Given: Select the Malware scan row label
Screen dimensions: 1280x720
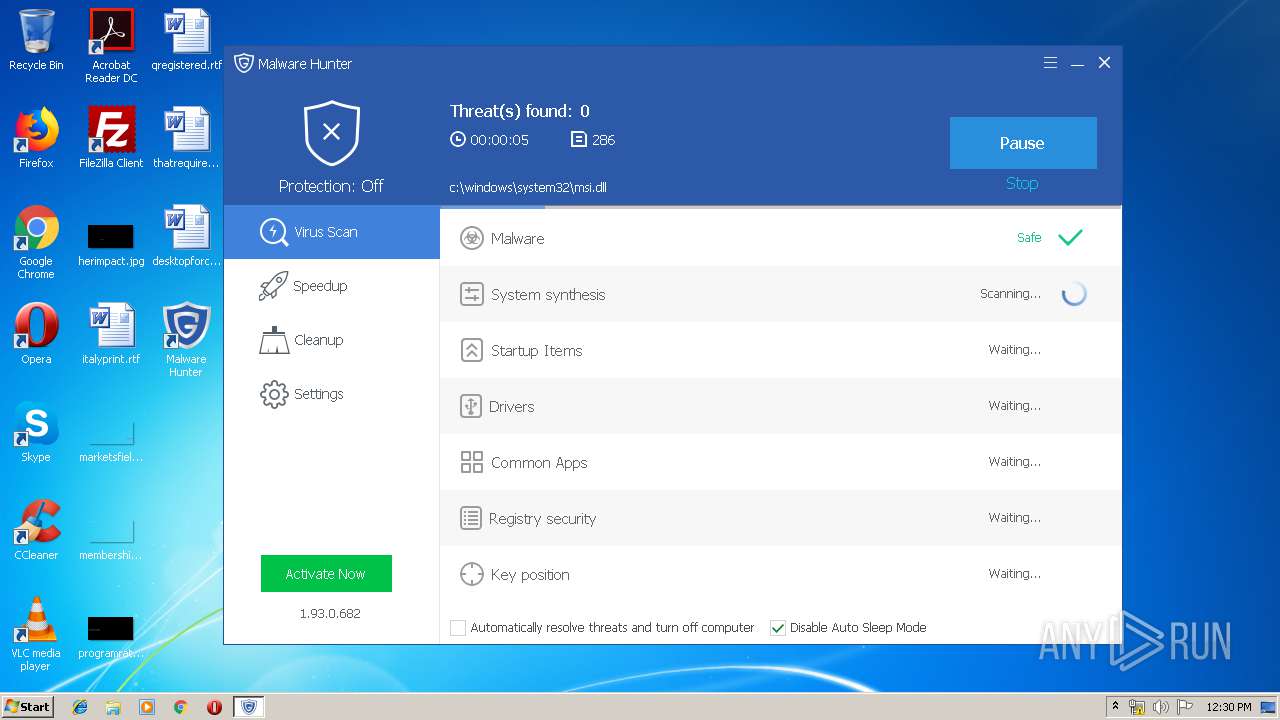Looking at the screenshot, I should click(518, 239).
